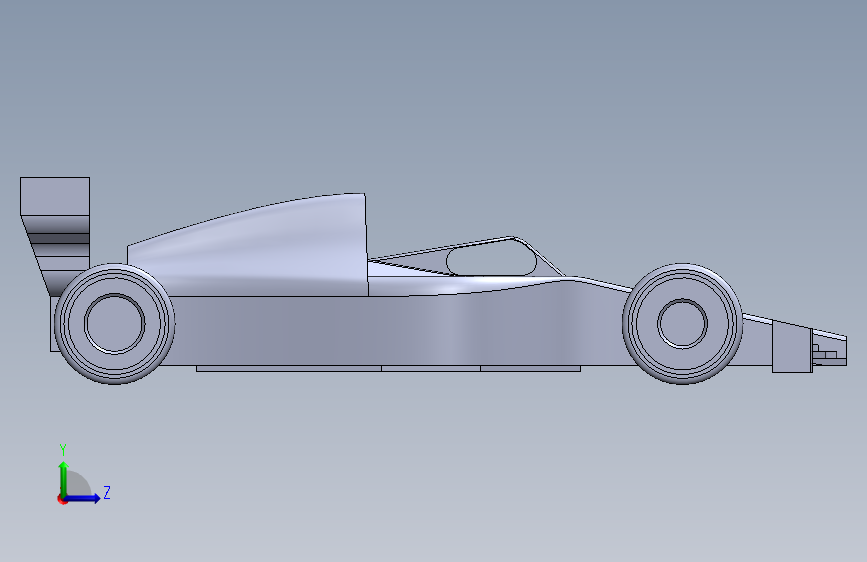867x562 pixels.
Task: Click the green Y axis arrow of the triad
Action: (x=63, y=477)
